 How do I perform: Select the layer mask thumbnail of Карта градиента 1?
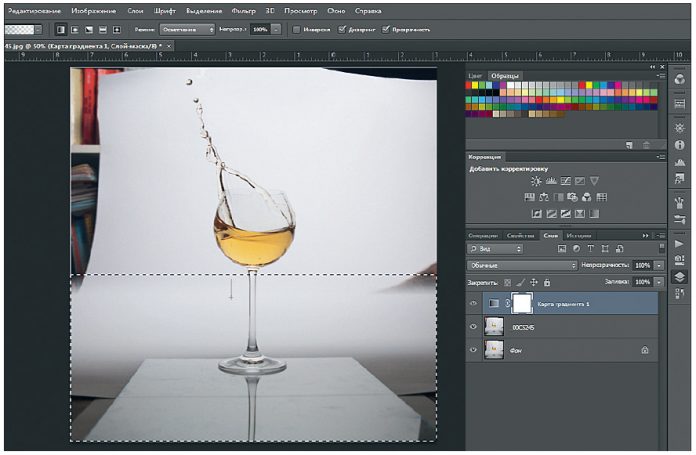(522, 303)
